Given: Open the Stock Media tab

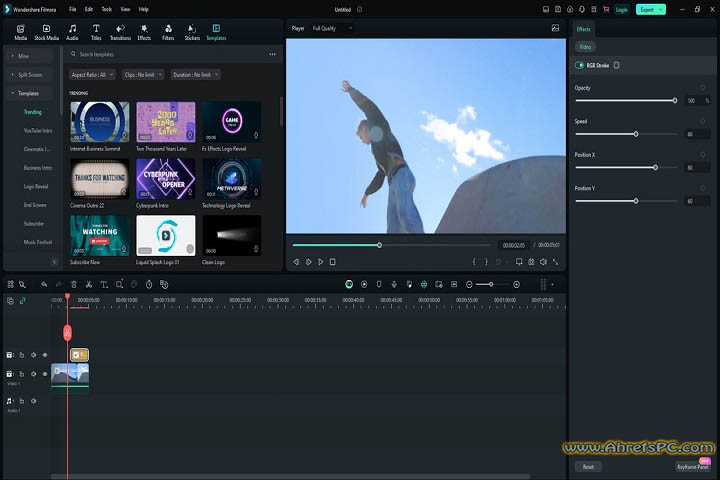Looking at the screenshot, I should click(46, 33).
